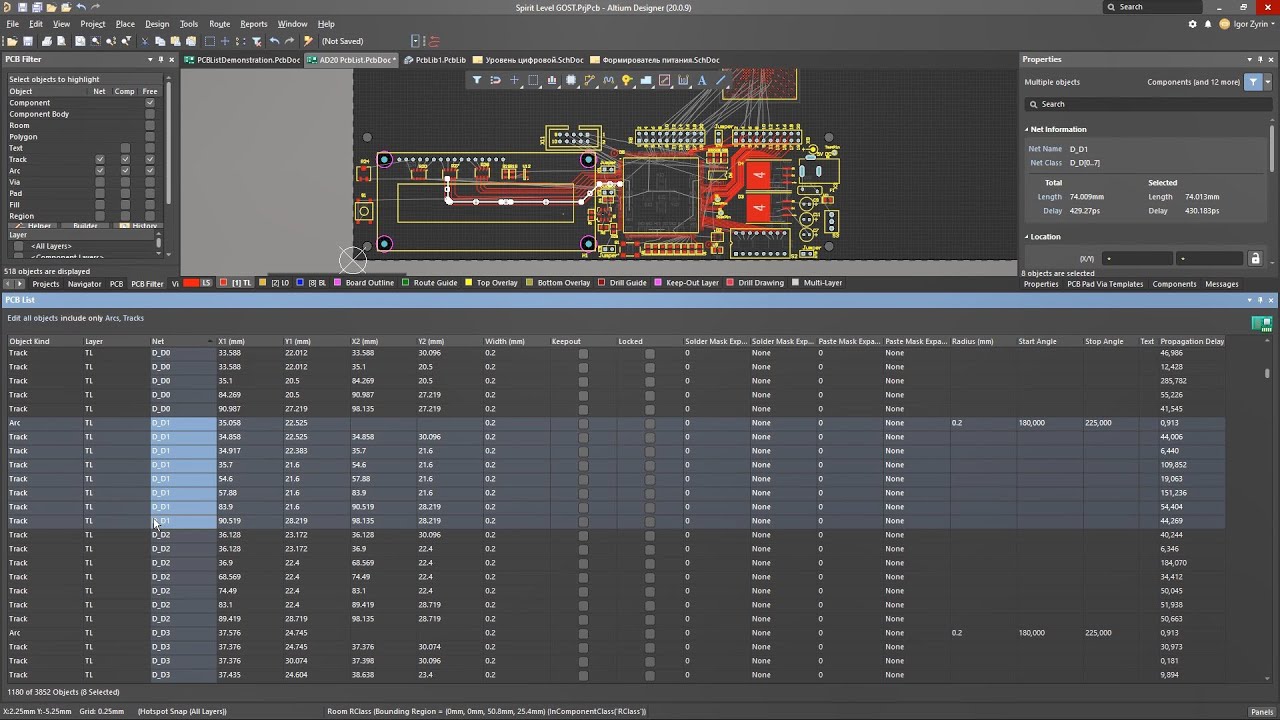Collapse the Location section
This screenshot has width=1280, height=720.
1026,237
